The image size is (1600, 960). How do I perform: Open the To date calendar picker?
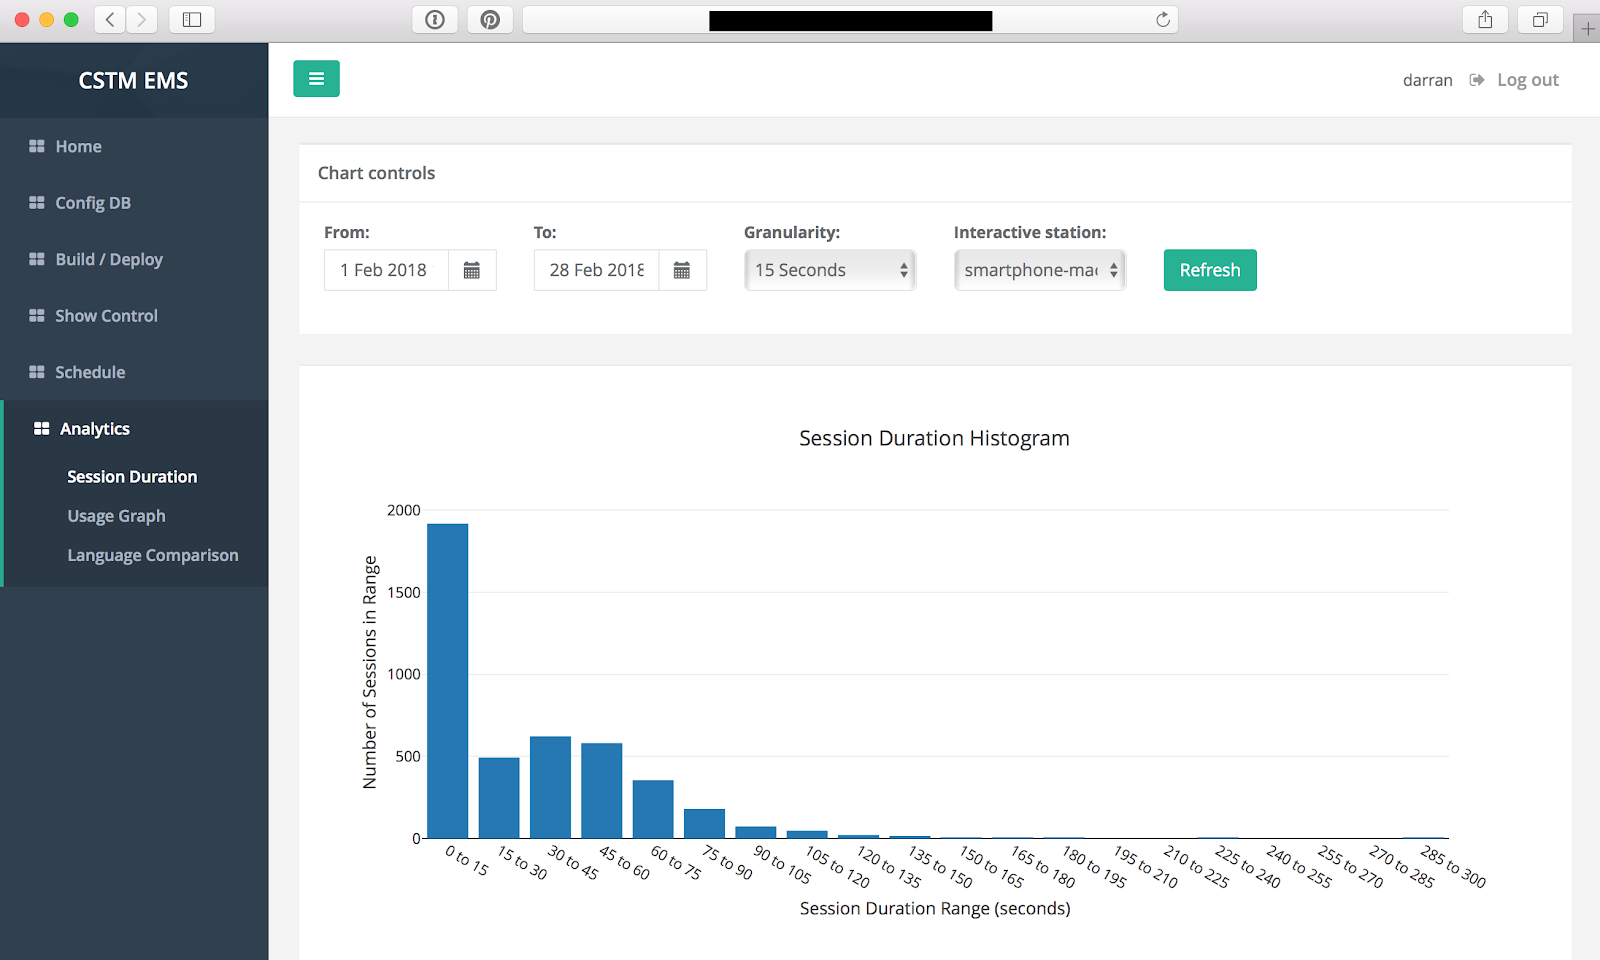click(x=682, y=270)
